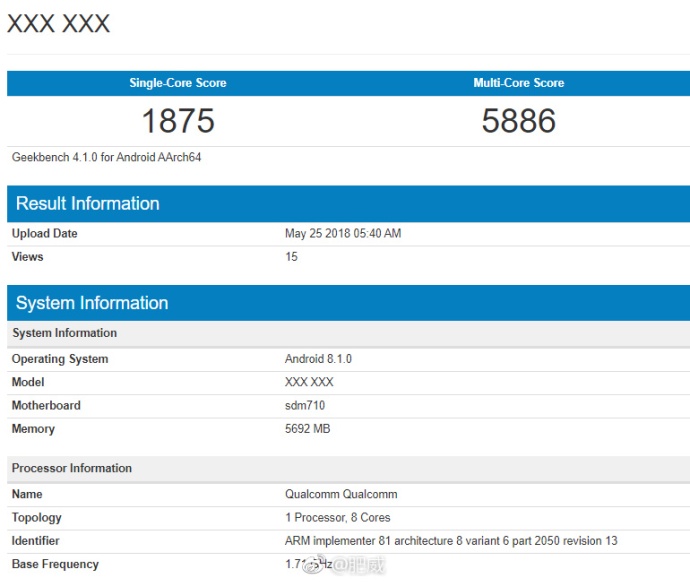Click the blue System Information section header

tap(92, 303)
